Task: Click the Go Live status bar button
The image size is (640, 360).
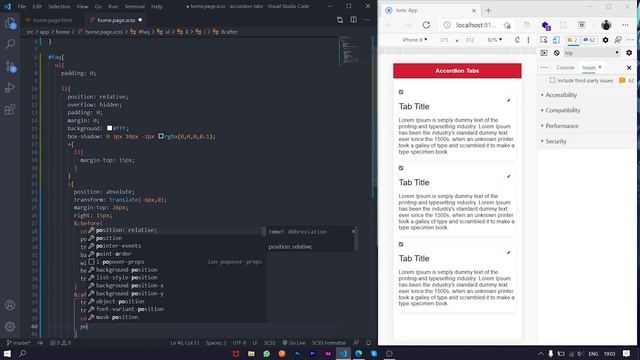Action: (294, 343)
